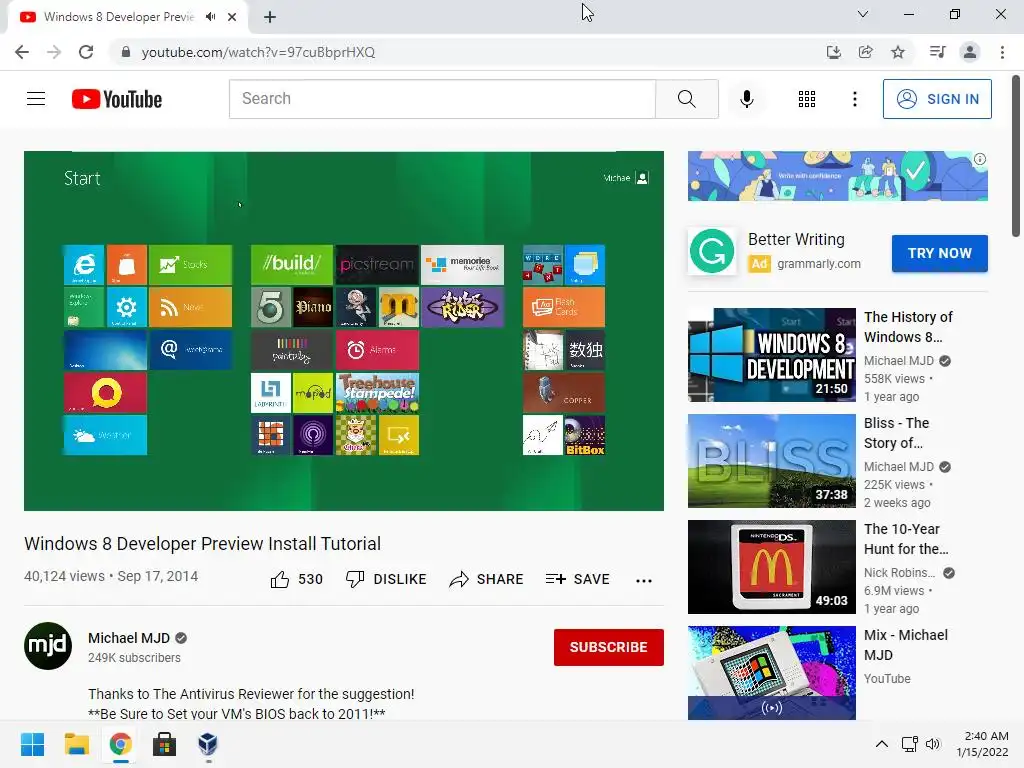Screen dimensions: 1024x768
Task: Click the search magnifier button
Action: (686, 99)
